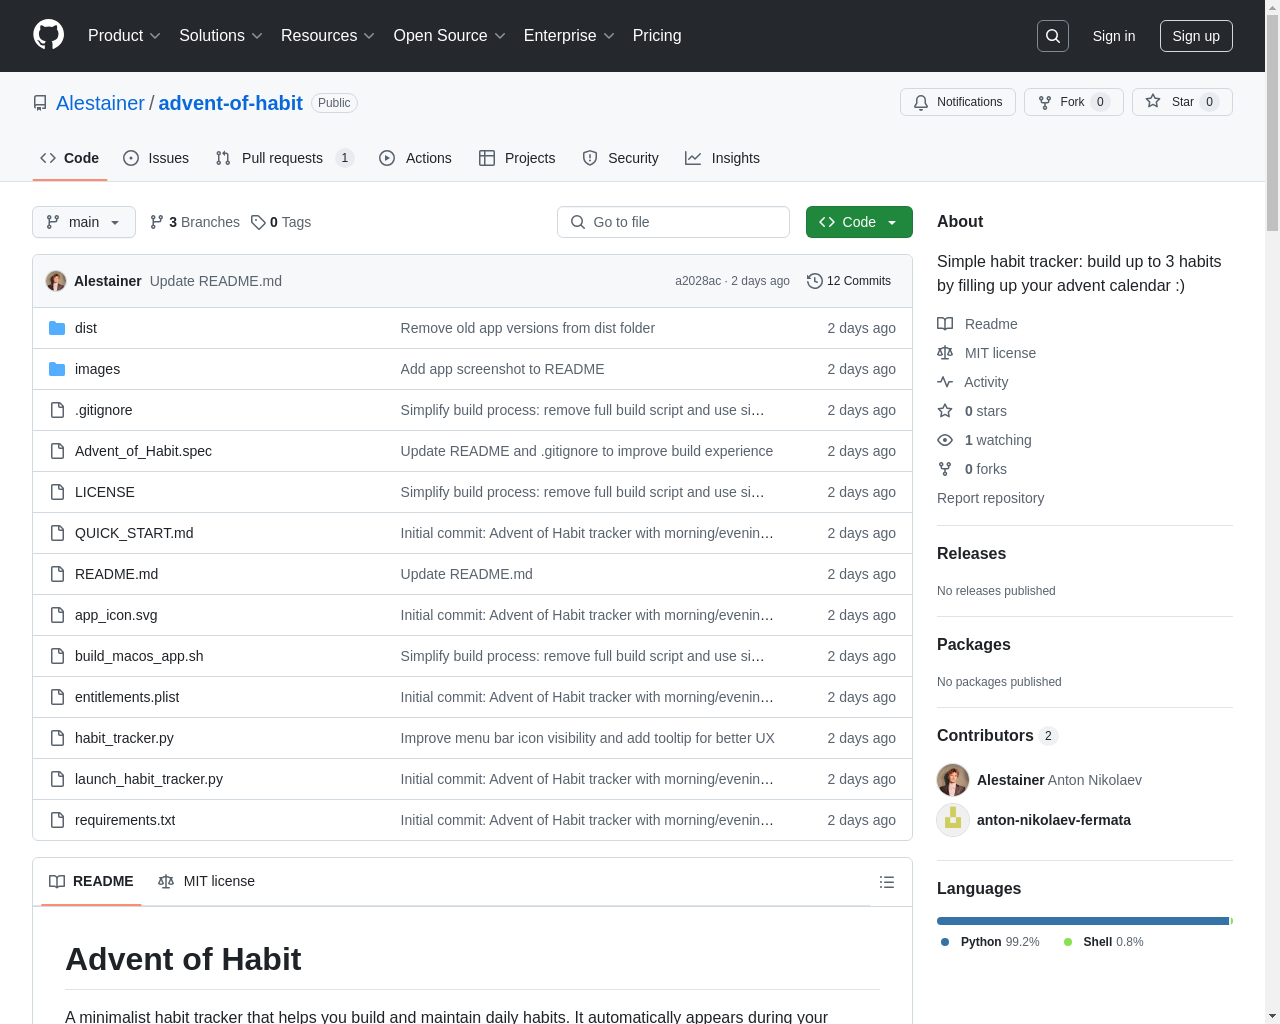Open the green Code dropdown button
The height and width of the screenshot is (1024, 1280).
[859, 222]
